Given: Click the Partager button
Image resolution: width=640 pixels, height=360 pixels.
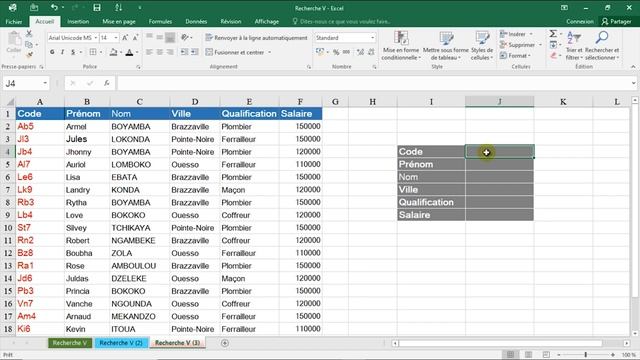Looking at the screenshot, I should (616, 21).
